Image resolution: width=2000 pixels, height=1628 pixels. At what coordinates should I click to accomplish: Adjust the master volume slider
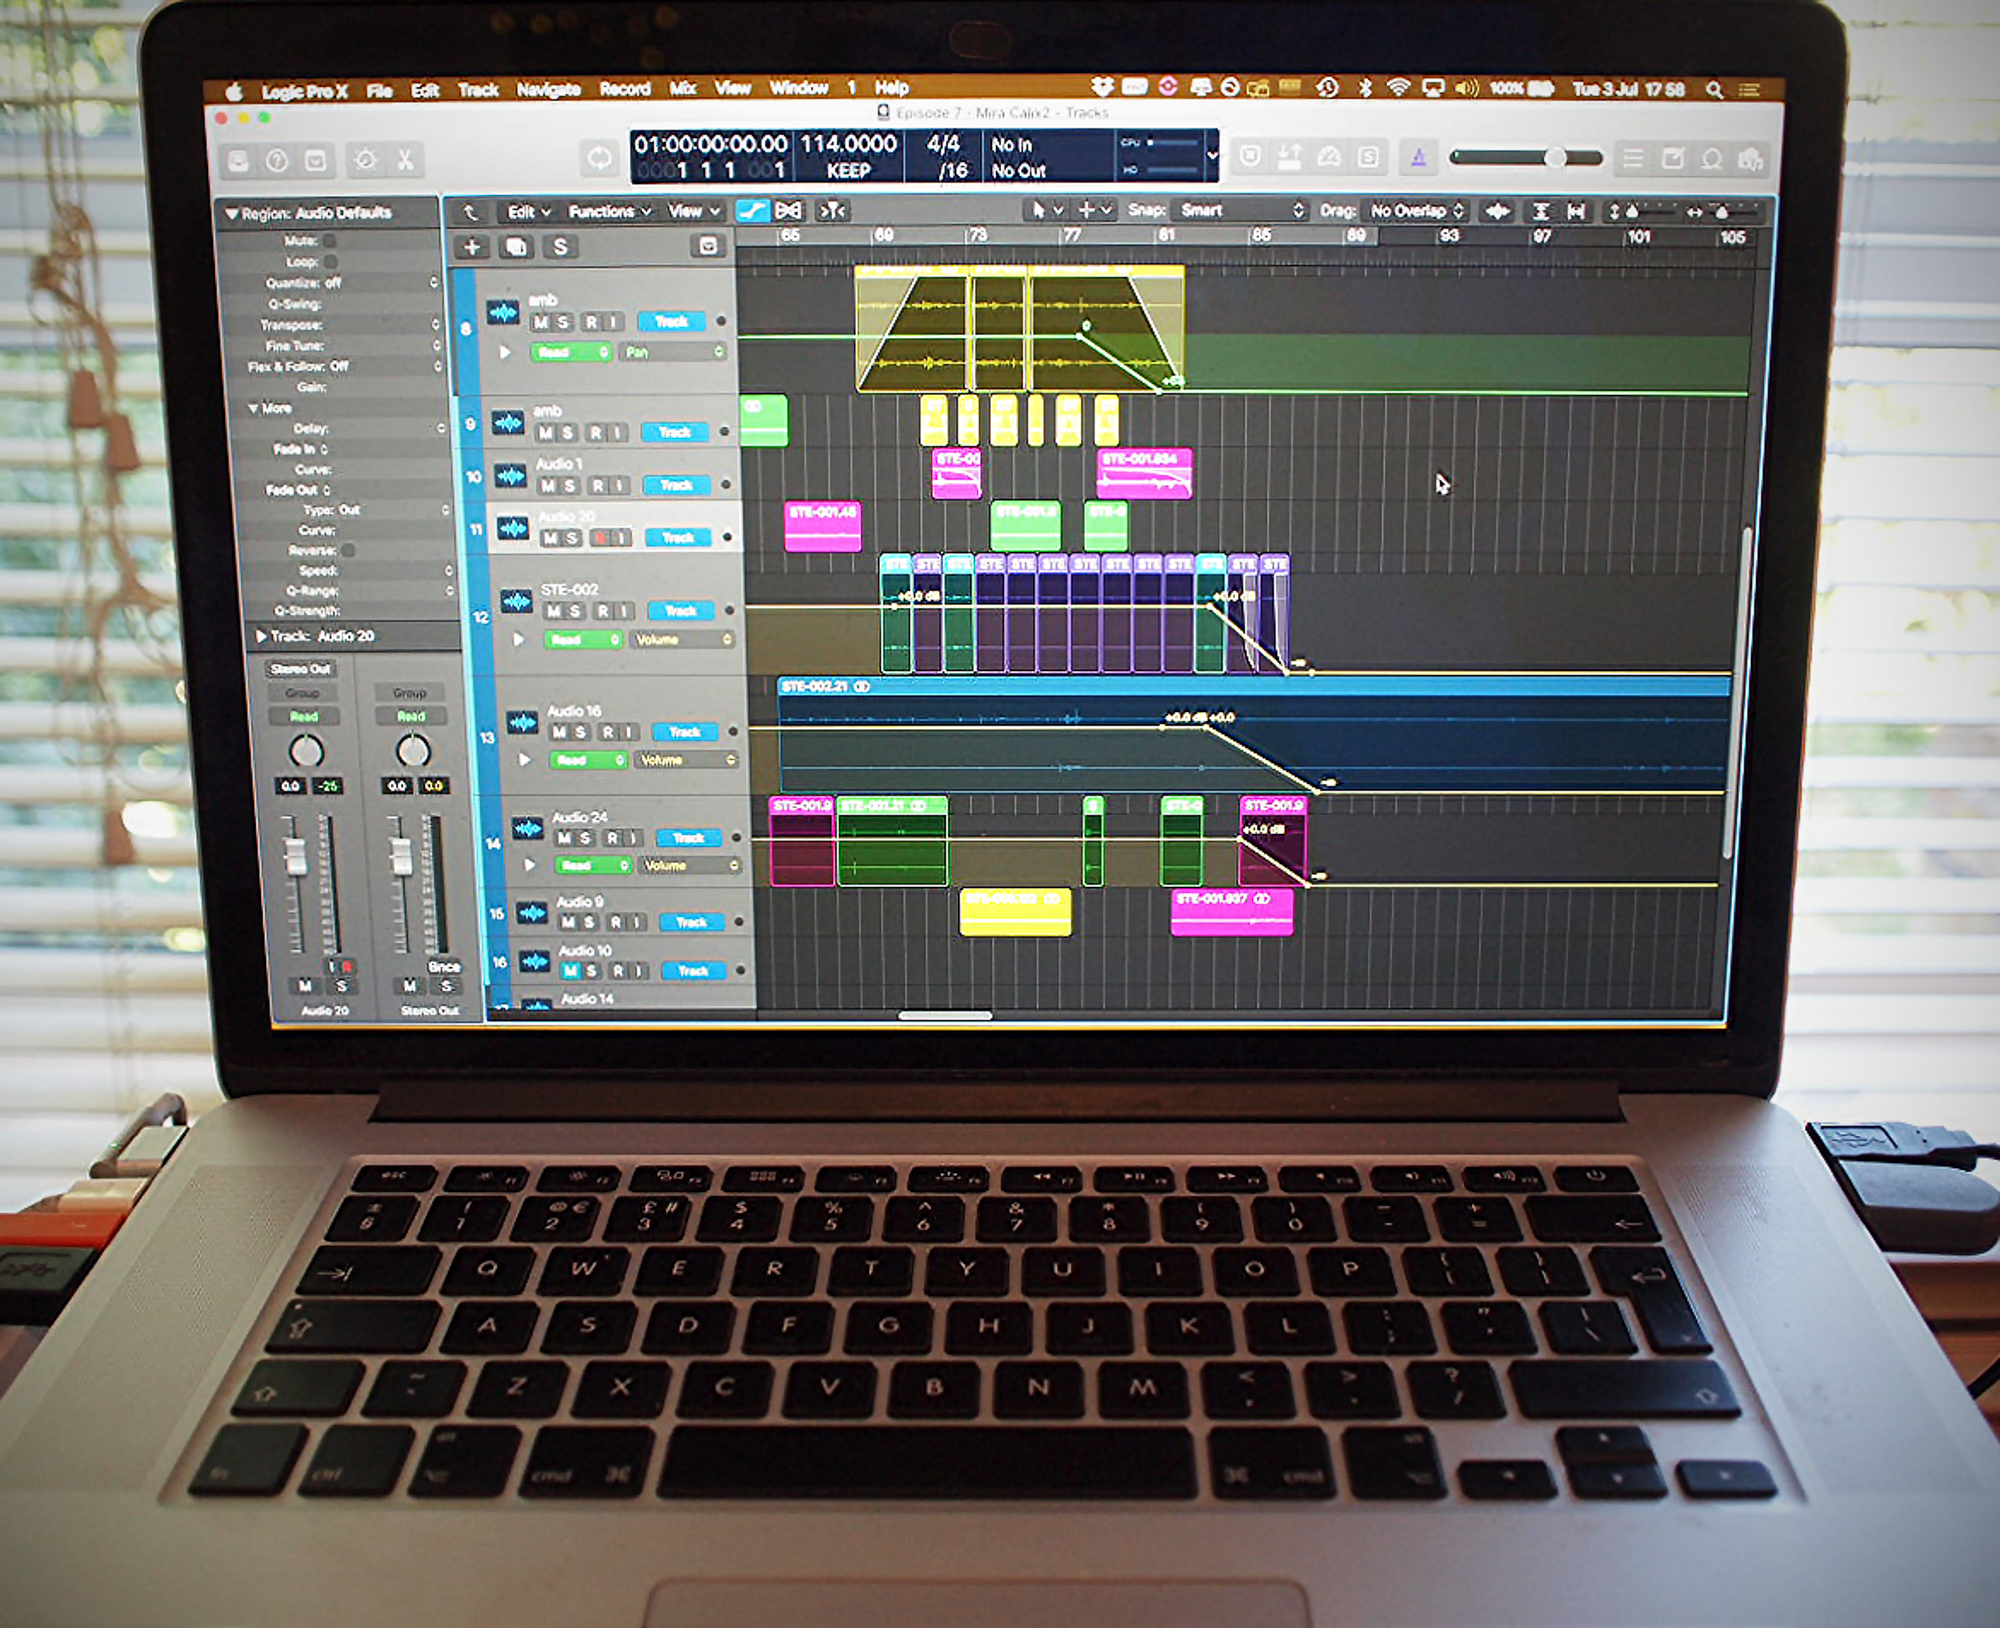point(1526,158)
